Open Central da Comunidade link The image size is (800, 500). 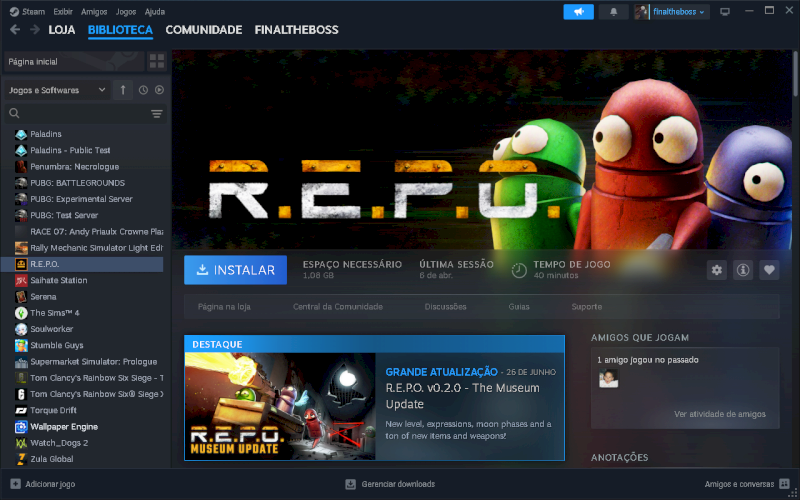click(x=338, y=307)
